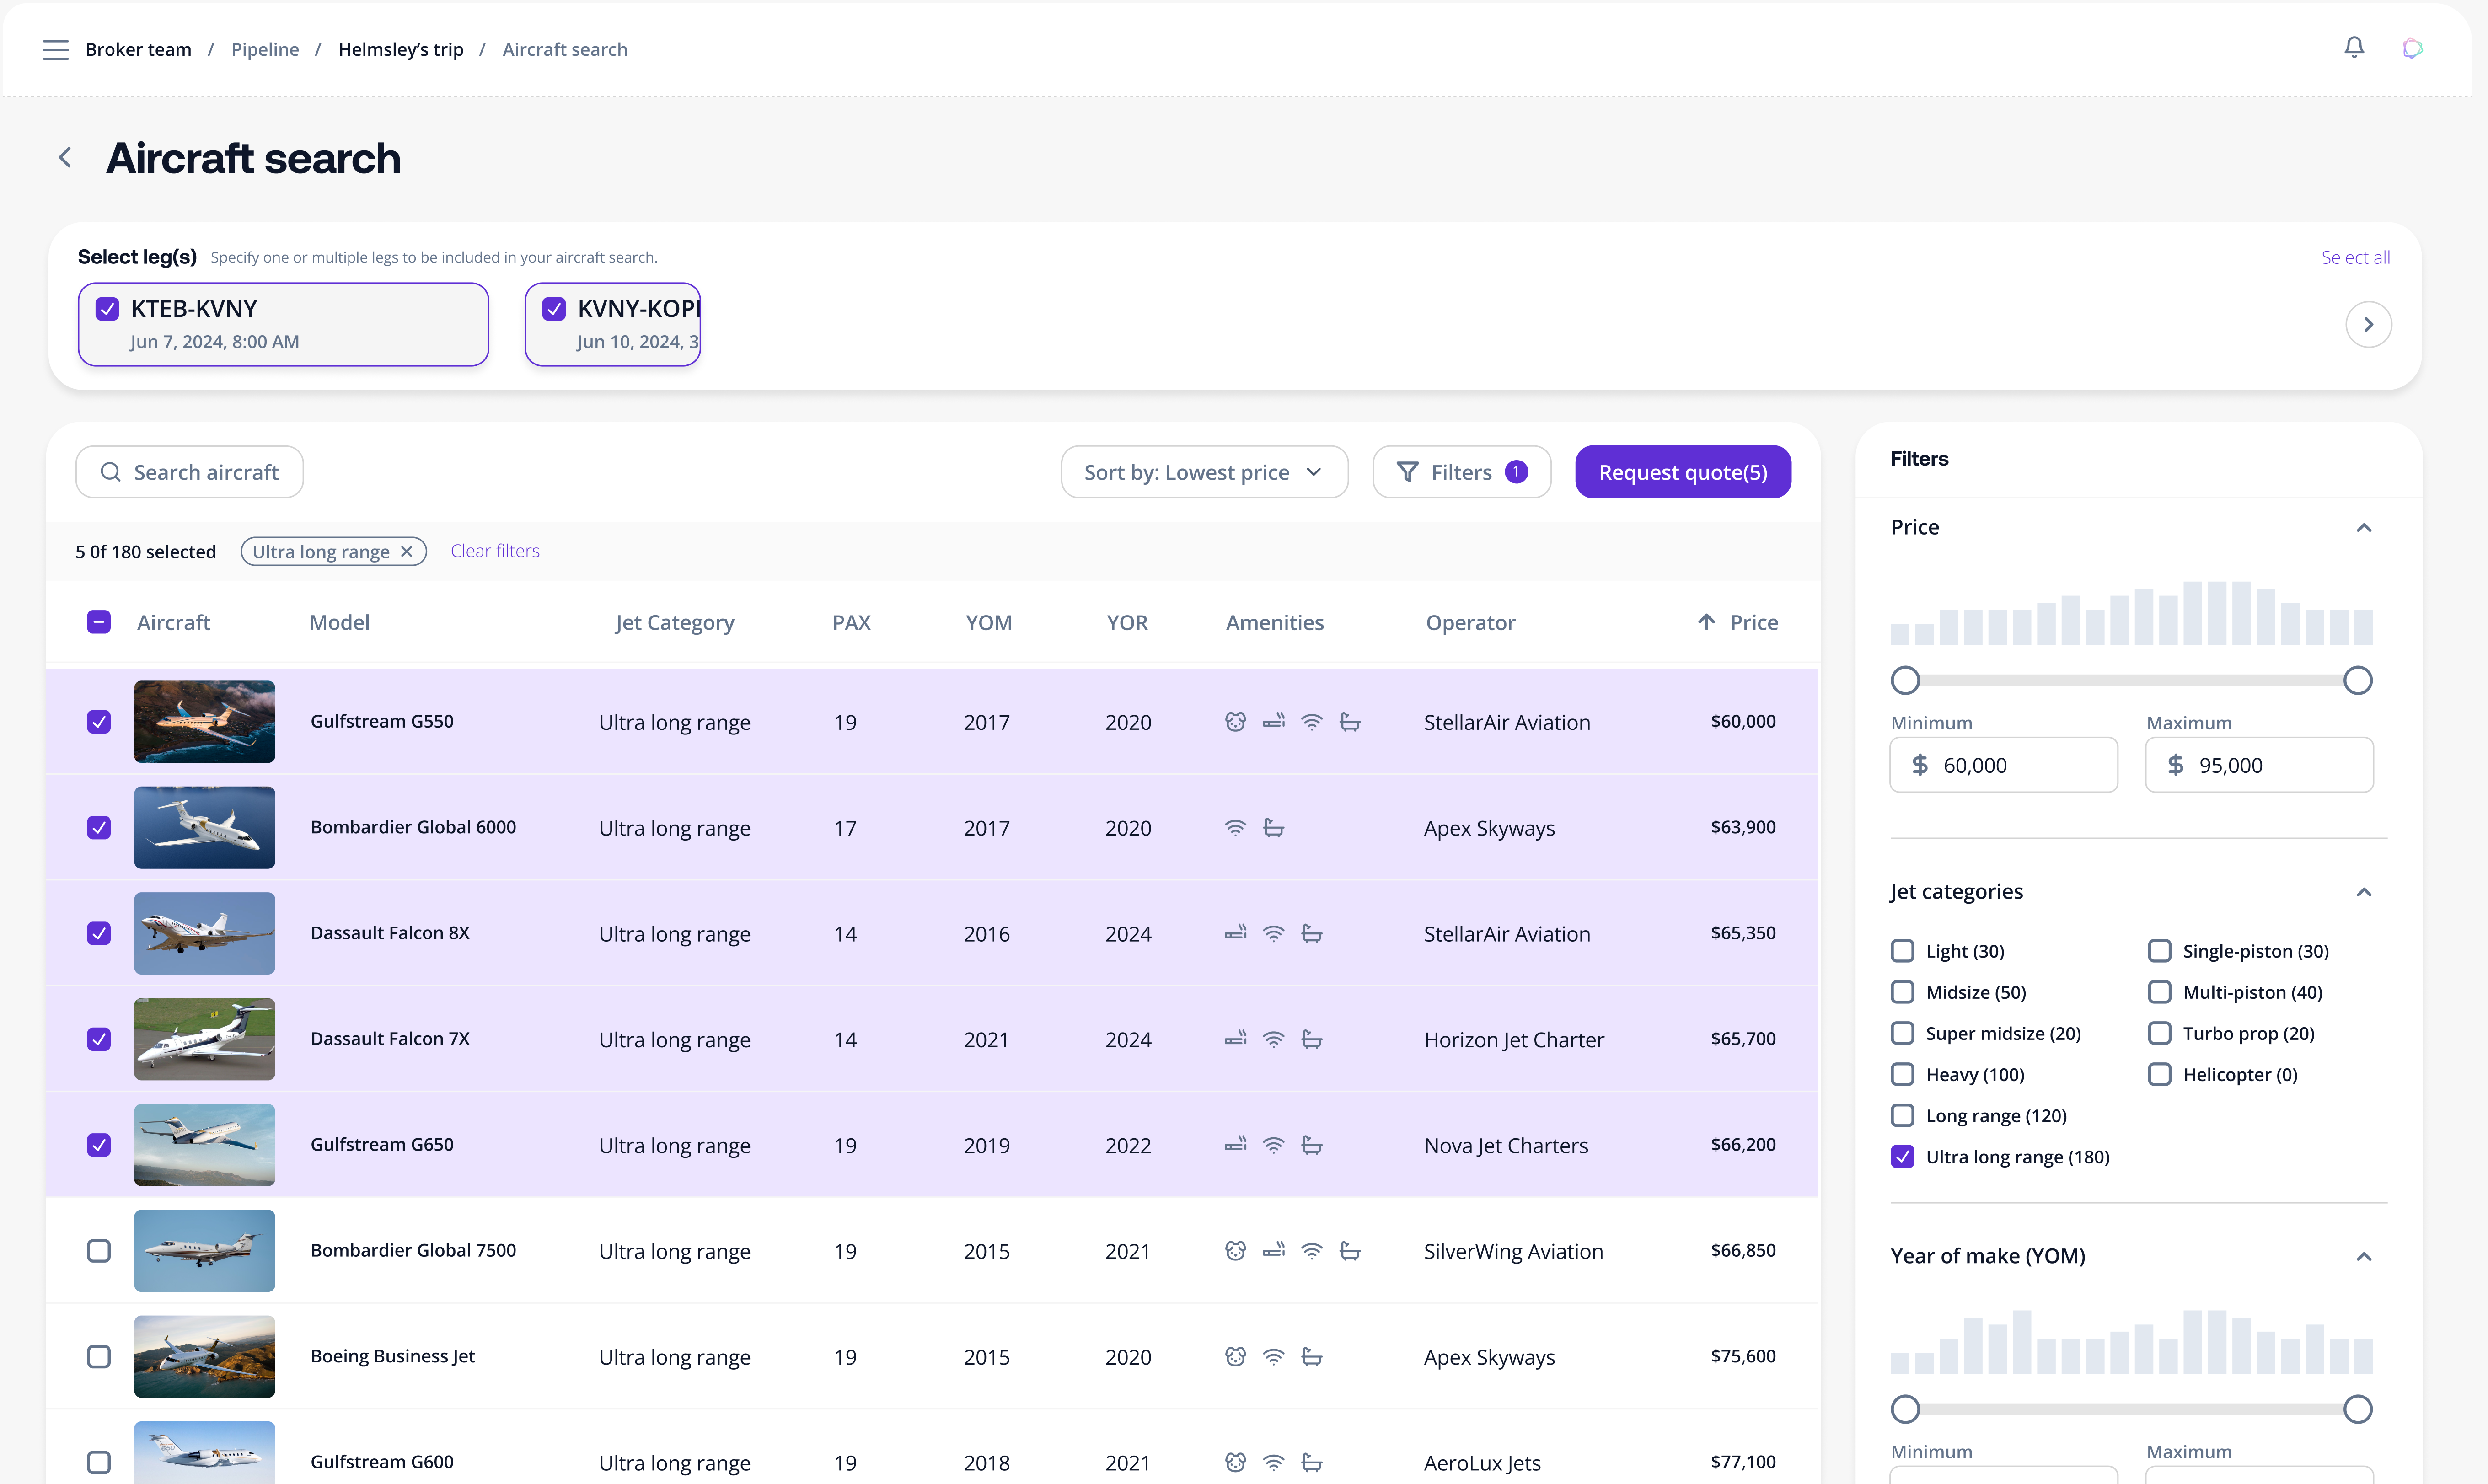
Task: Select the Bombardier Global 7500 row checkbox
Action: (99, 1251)
